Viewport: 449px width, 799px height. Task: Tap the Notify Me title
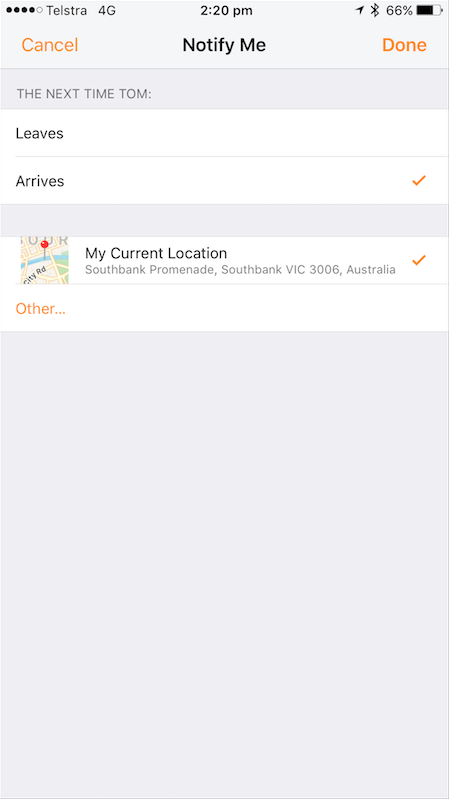224,45
